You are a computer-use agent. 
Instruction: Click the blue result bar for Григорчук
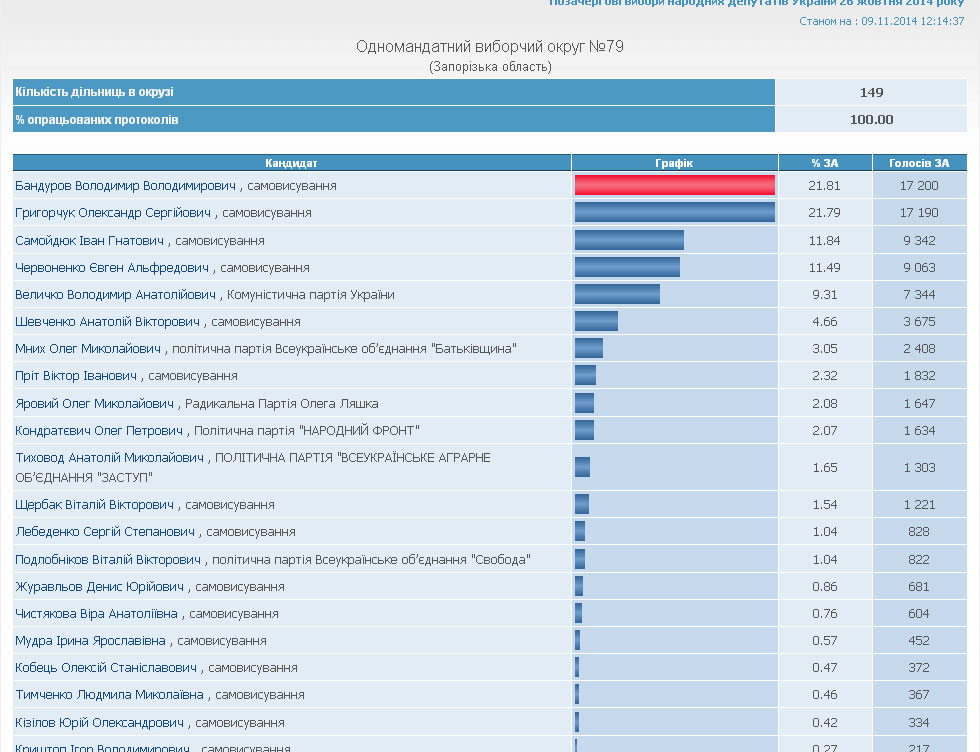point(674,212)
